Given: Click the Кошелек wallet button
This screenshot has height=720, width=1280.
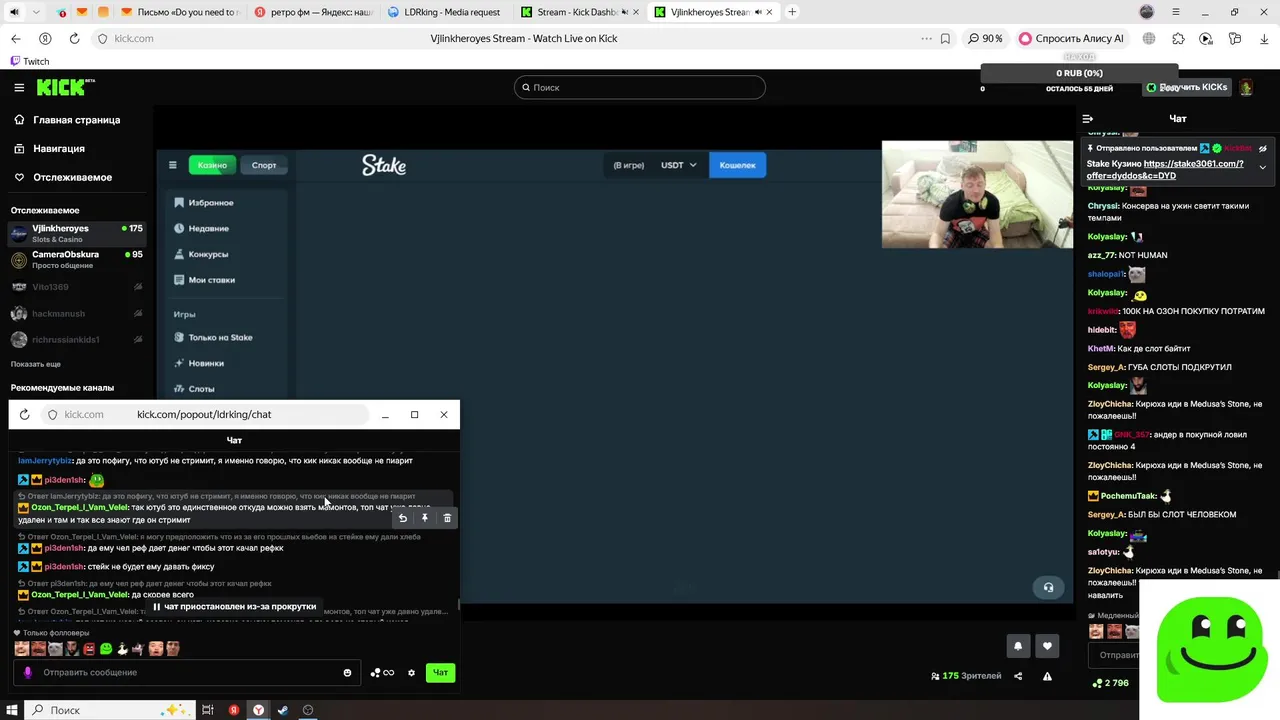Looking at the screenshot, I should click(x=738, y=165).
